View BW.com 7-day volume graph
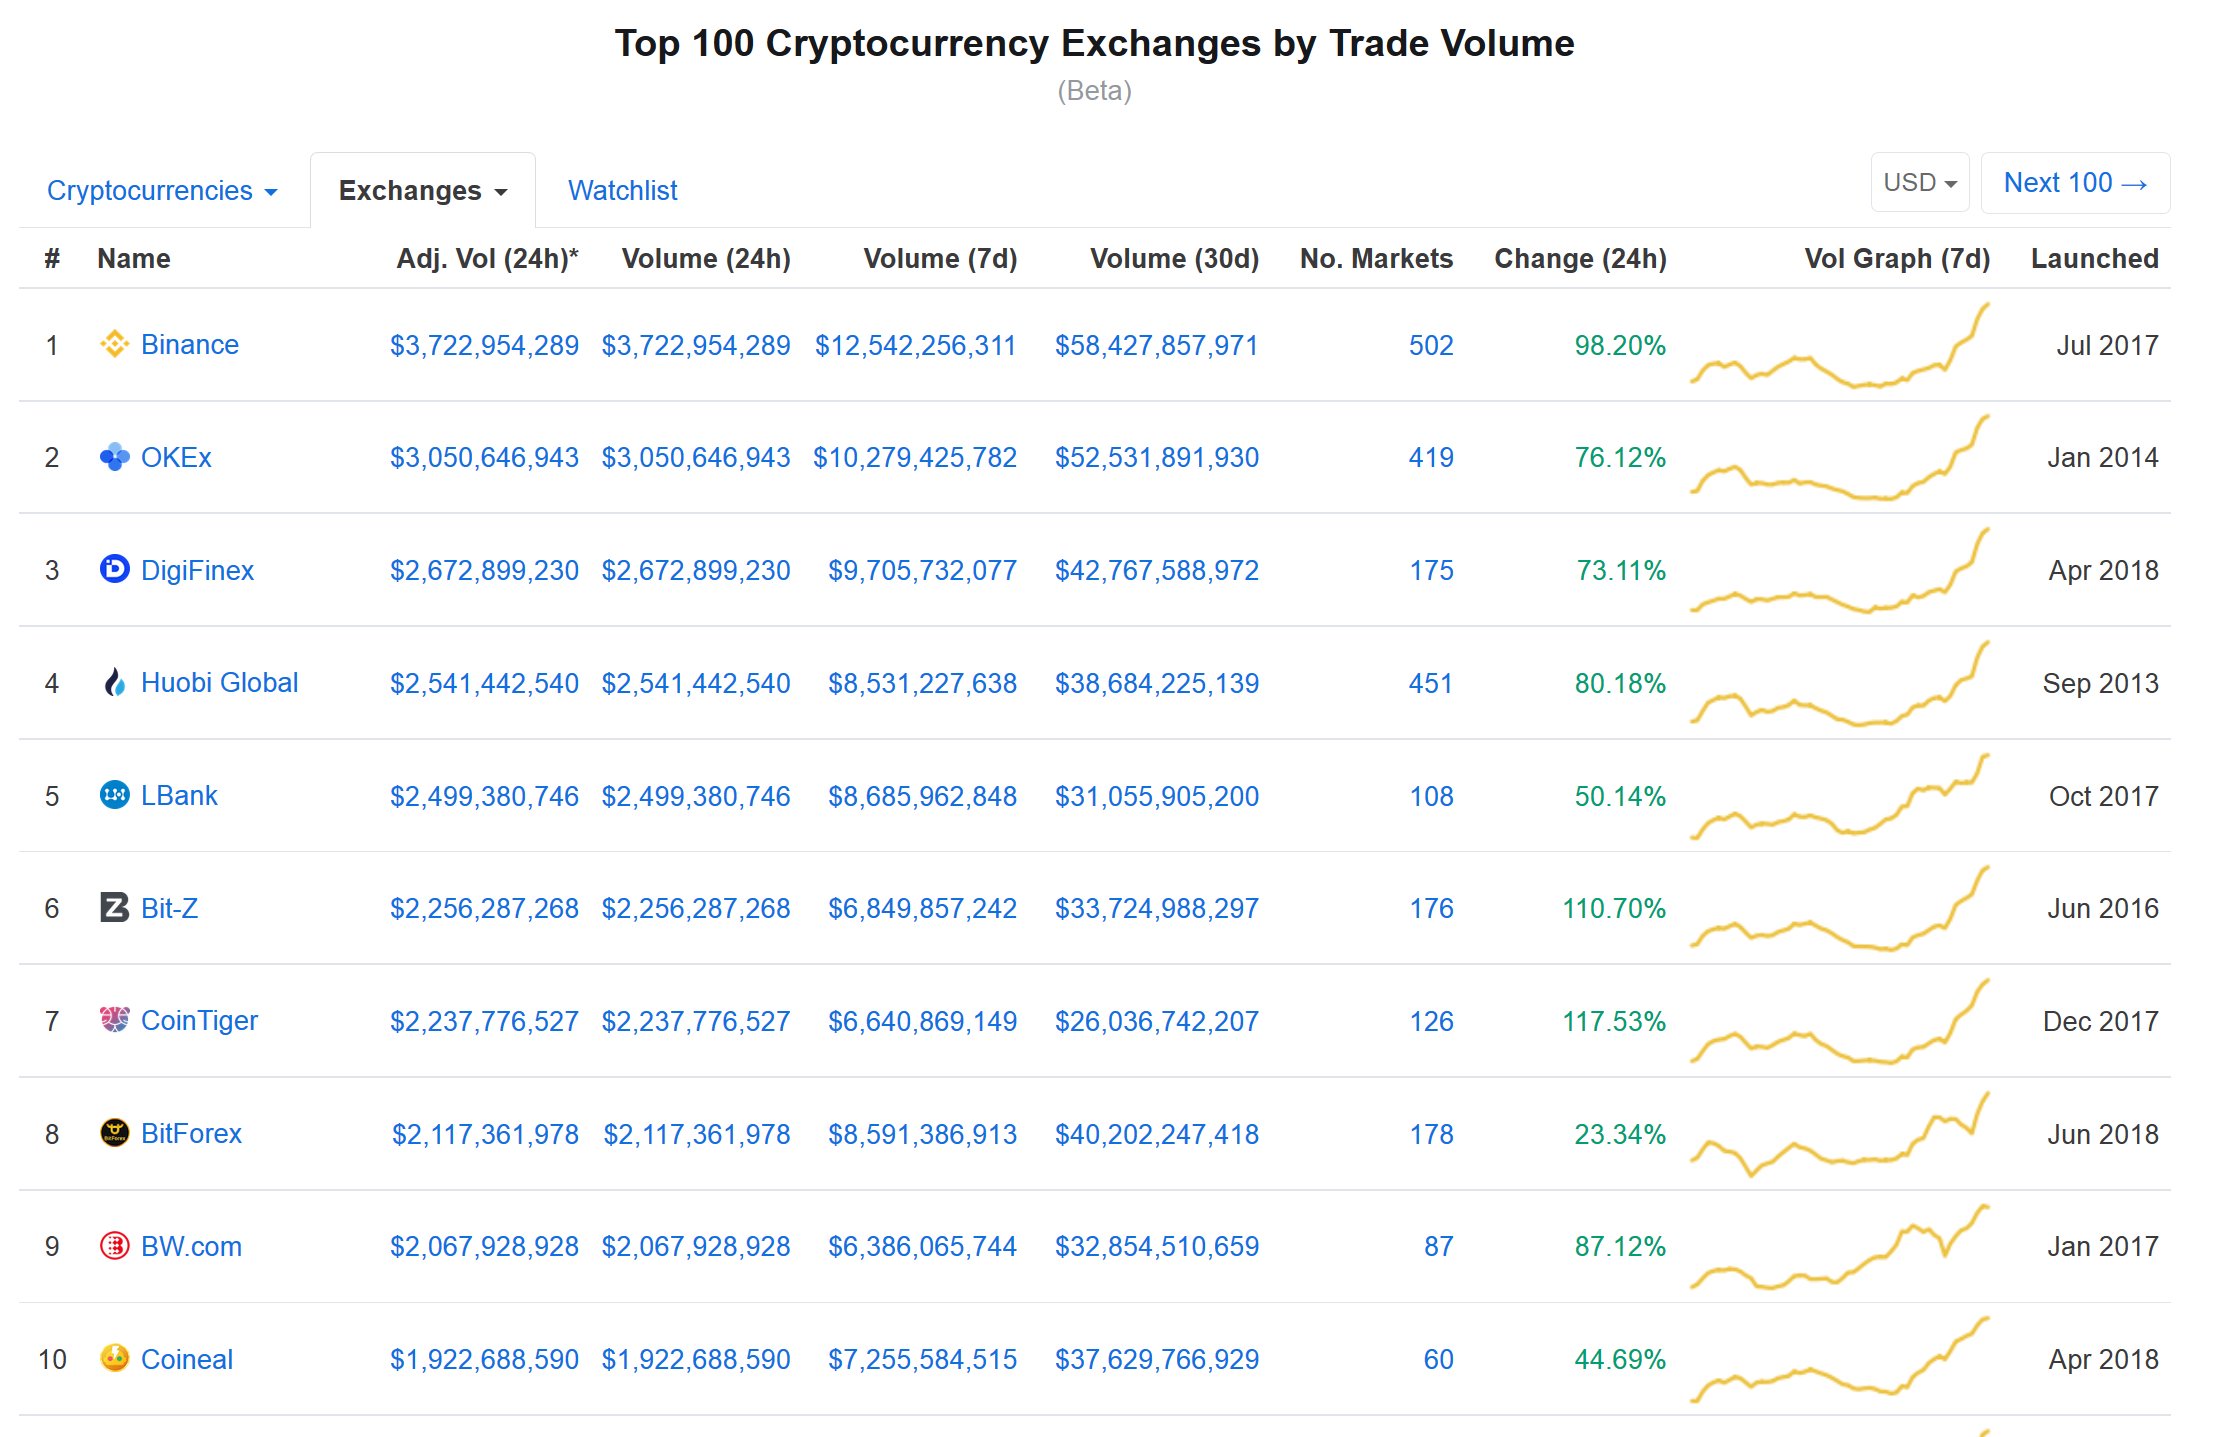 pos(1840,1247)
